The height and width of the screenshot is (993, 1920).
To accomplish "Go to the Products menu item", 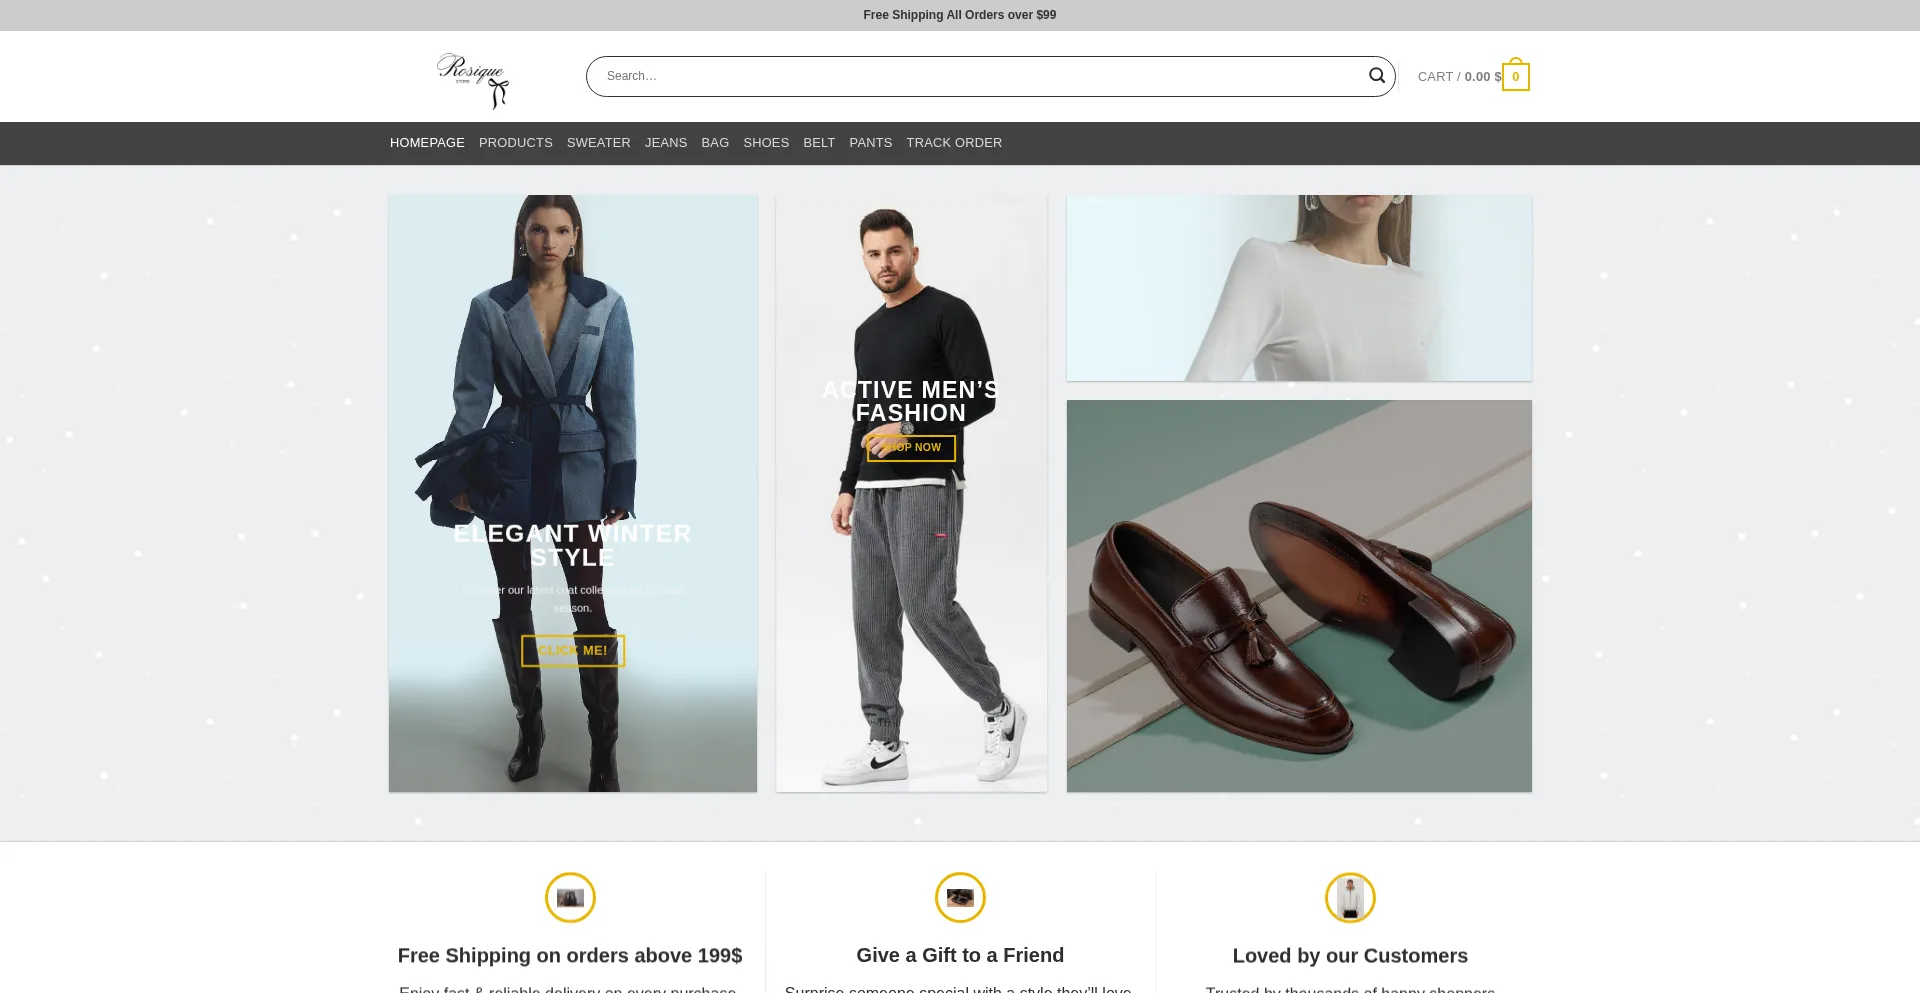I will click(x=515, y=143).
